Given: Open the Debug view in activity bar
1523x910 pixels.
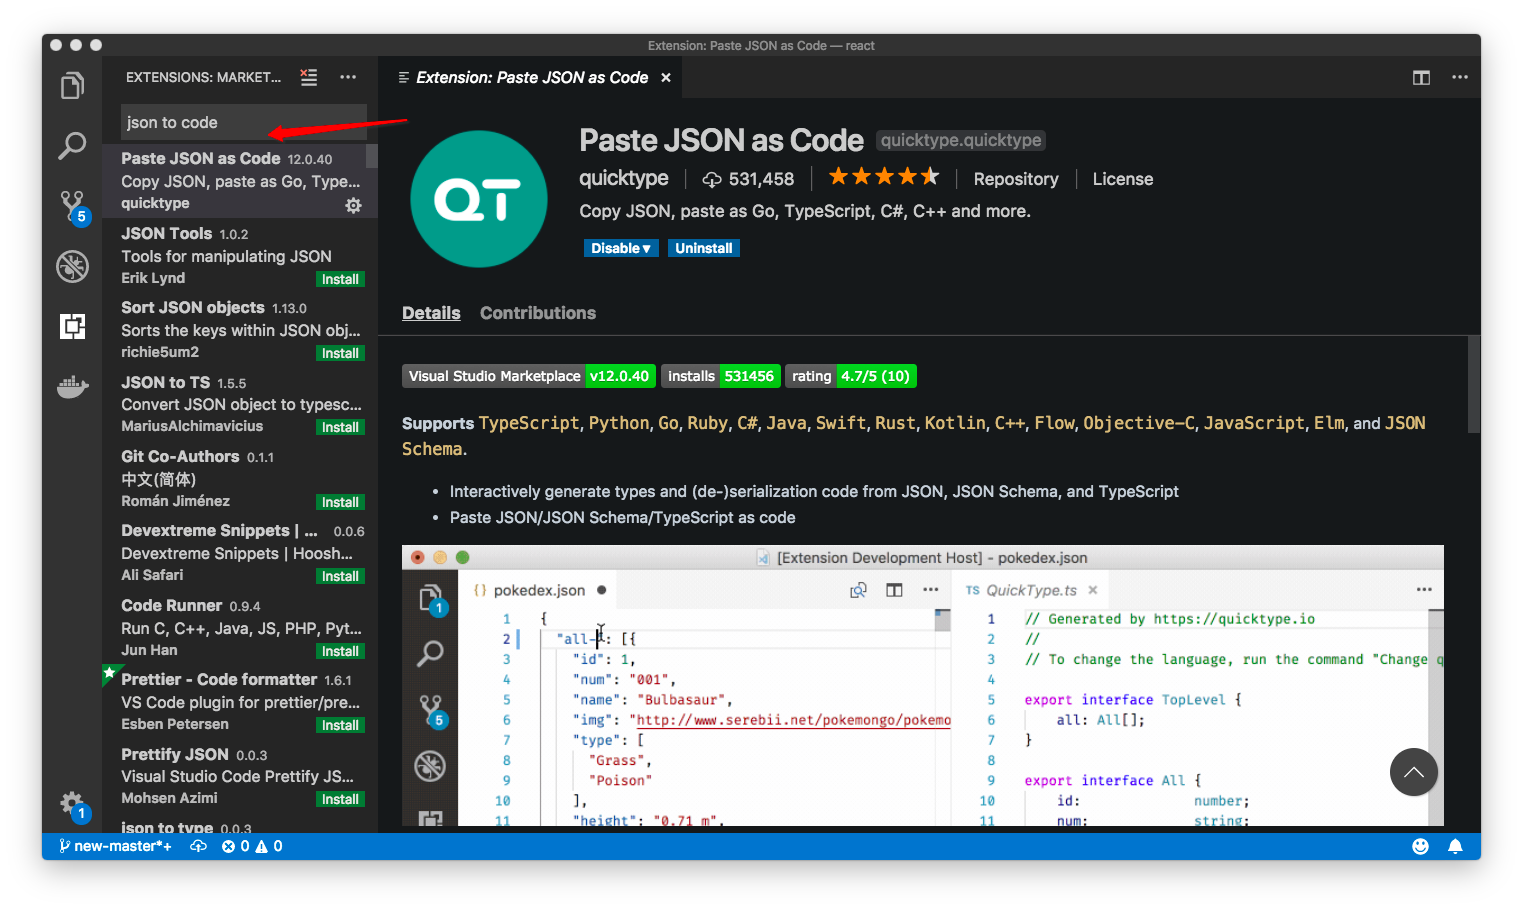Looking at the screenshot, I should [x=72, y=266].
